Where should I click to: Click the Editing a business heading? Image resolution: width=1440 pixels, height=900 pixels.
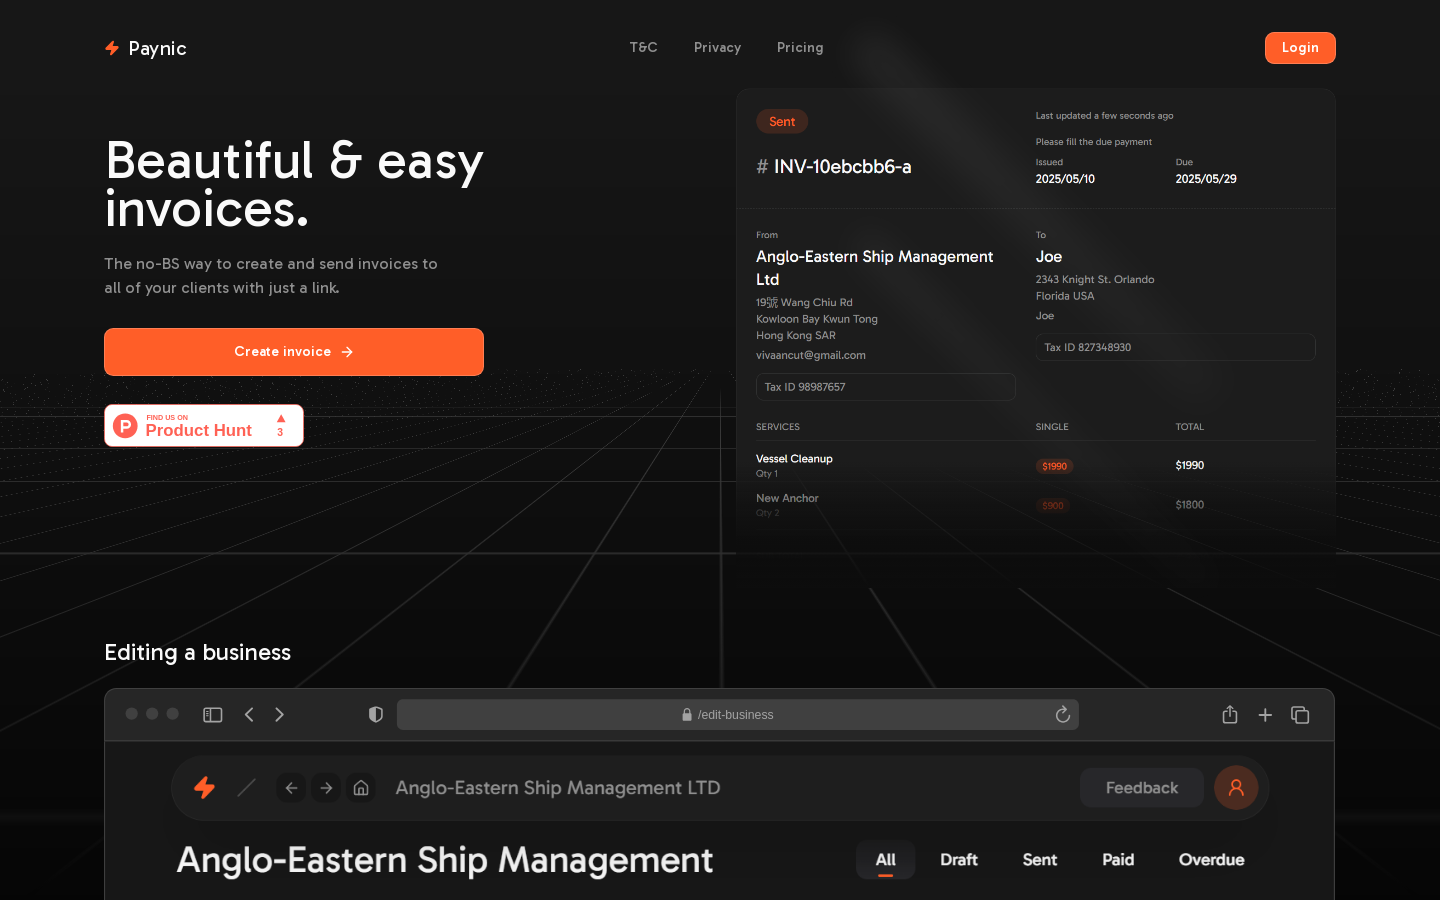click(x=198, y=653)
